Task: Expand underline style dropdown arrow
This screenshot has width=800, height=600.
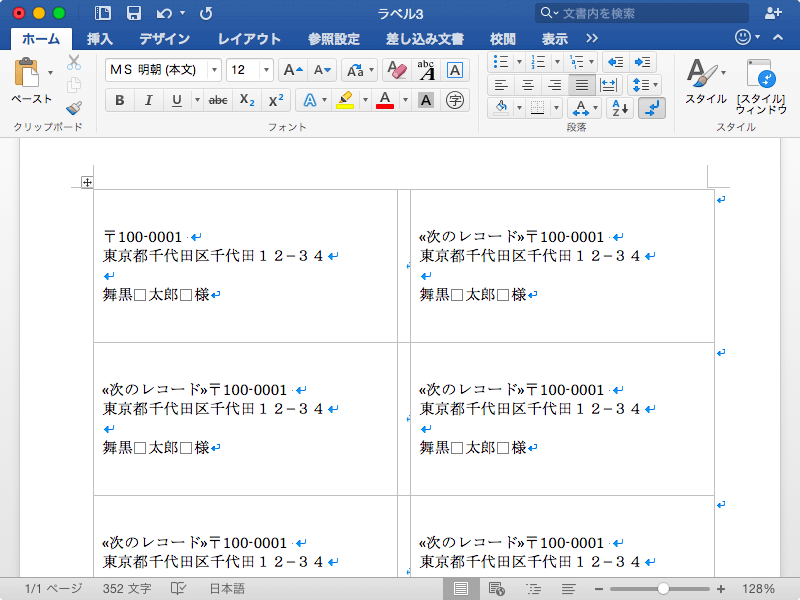Action: coord(197,101)
